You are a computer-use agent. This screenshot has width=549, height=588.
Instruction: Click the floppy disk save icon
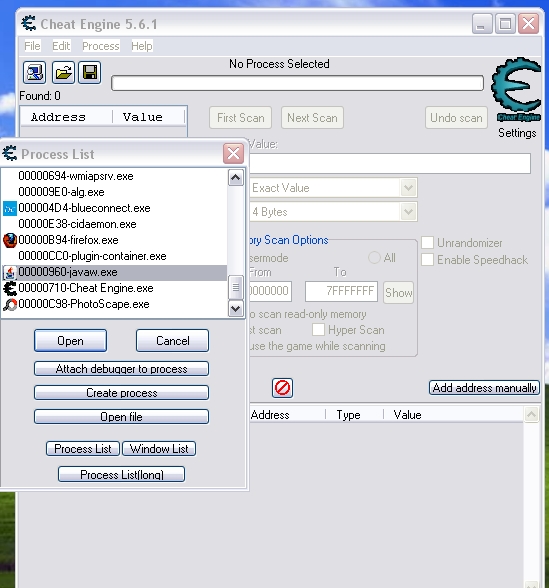point(90,72)
